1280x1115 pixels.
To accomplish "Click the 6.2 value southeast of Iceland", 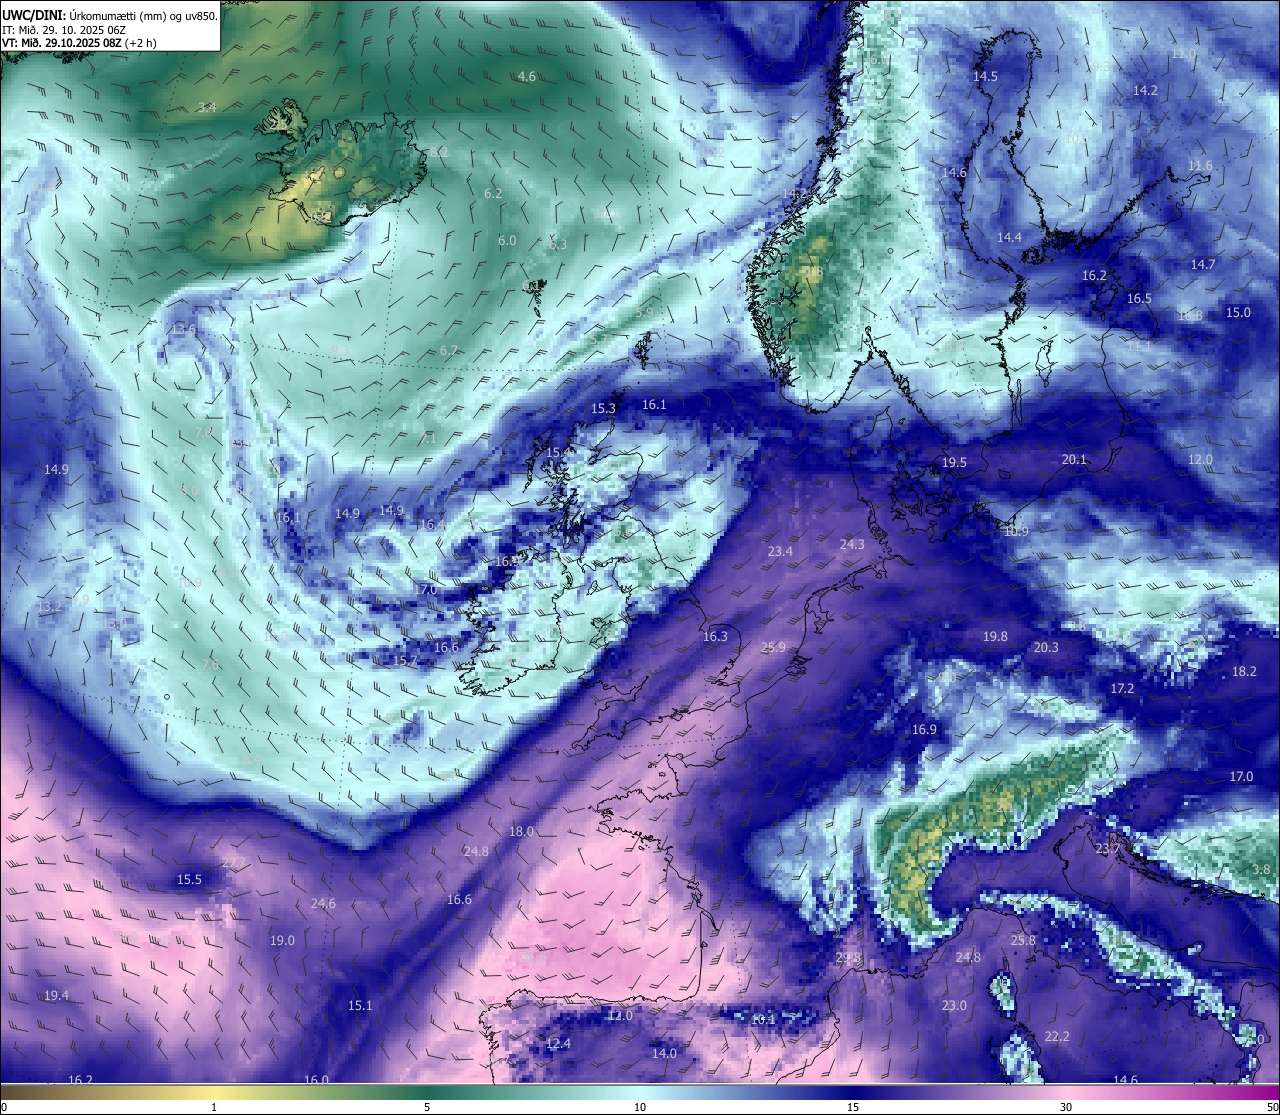I will [x=493, y=194].
